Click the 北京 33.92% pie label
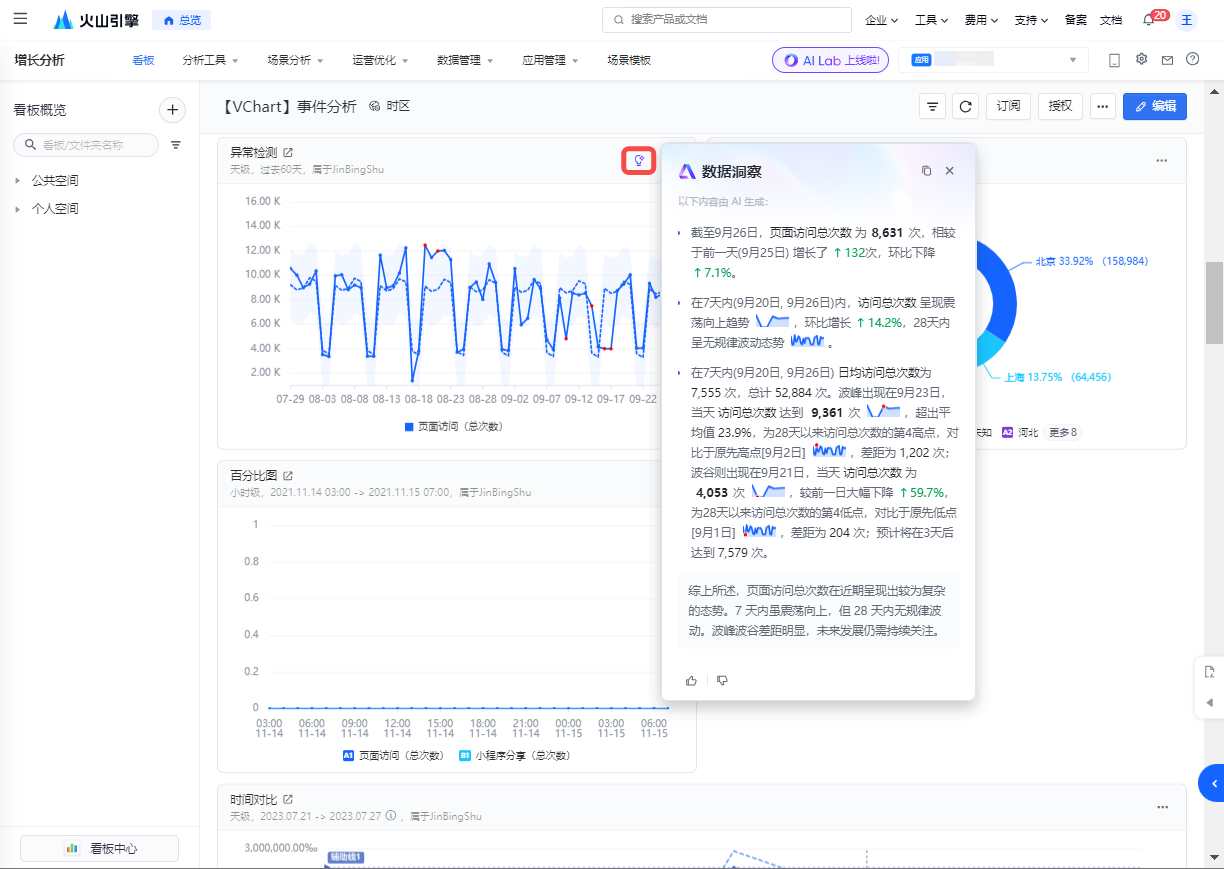The width and height of the screenshot is (1224, 869). pyautogui.click(x=1092, y=261)
